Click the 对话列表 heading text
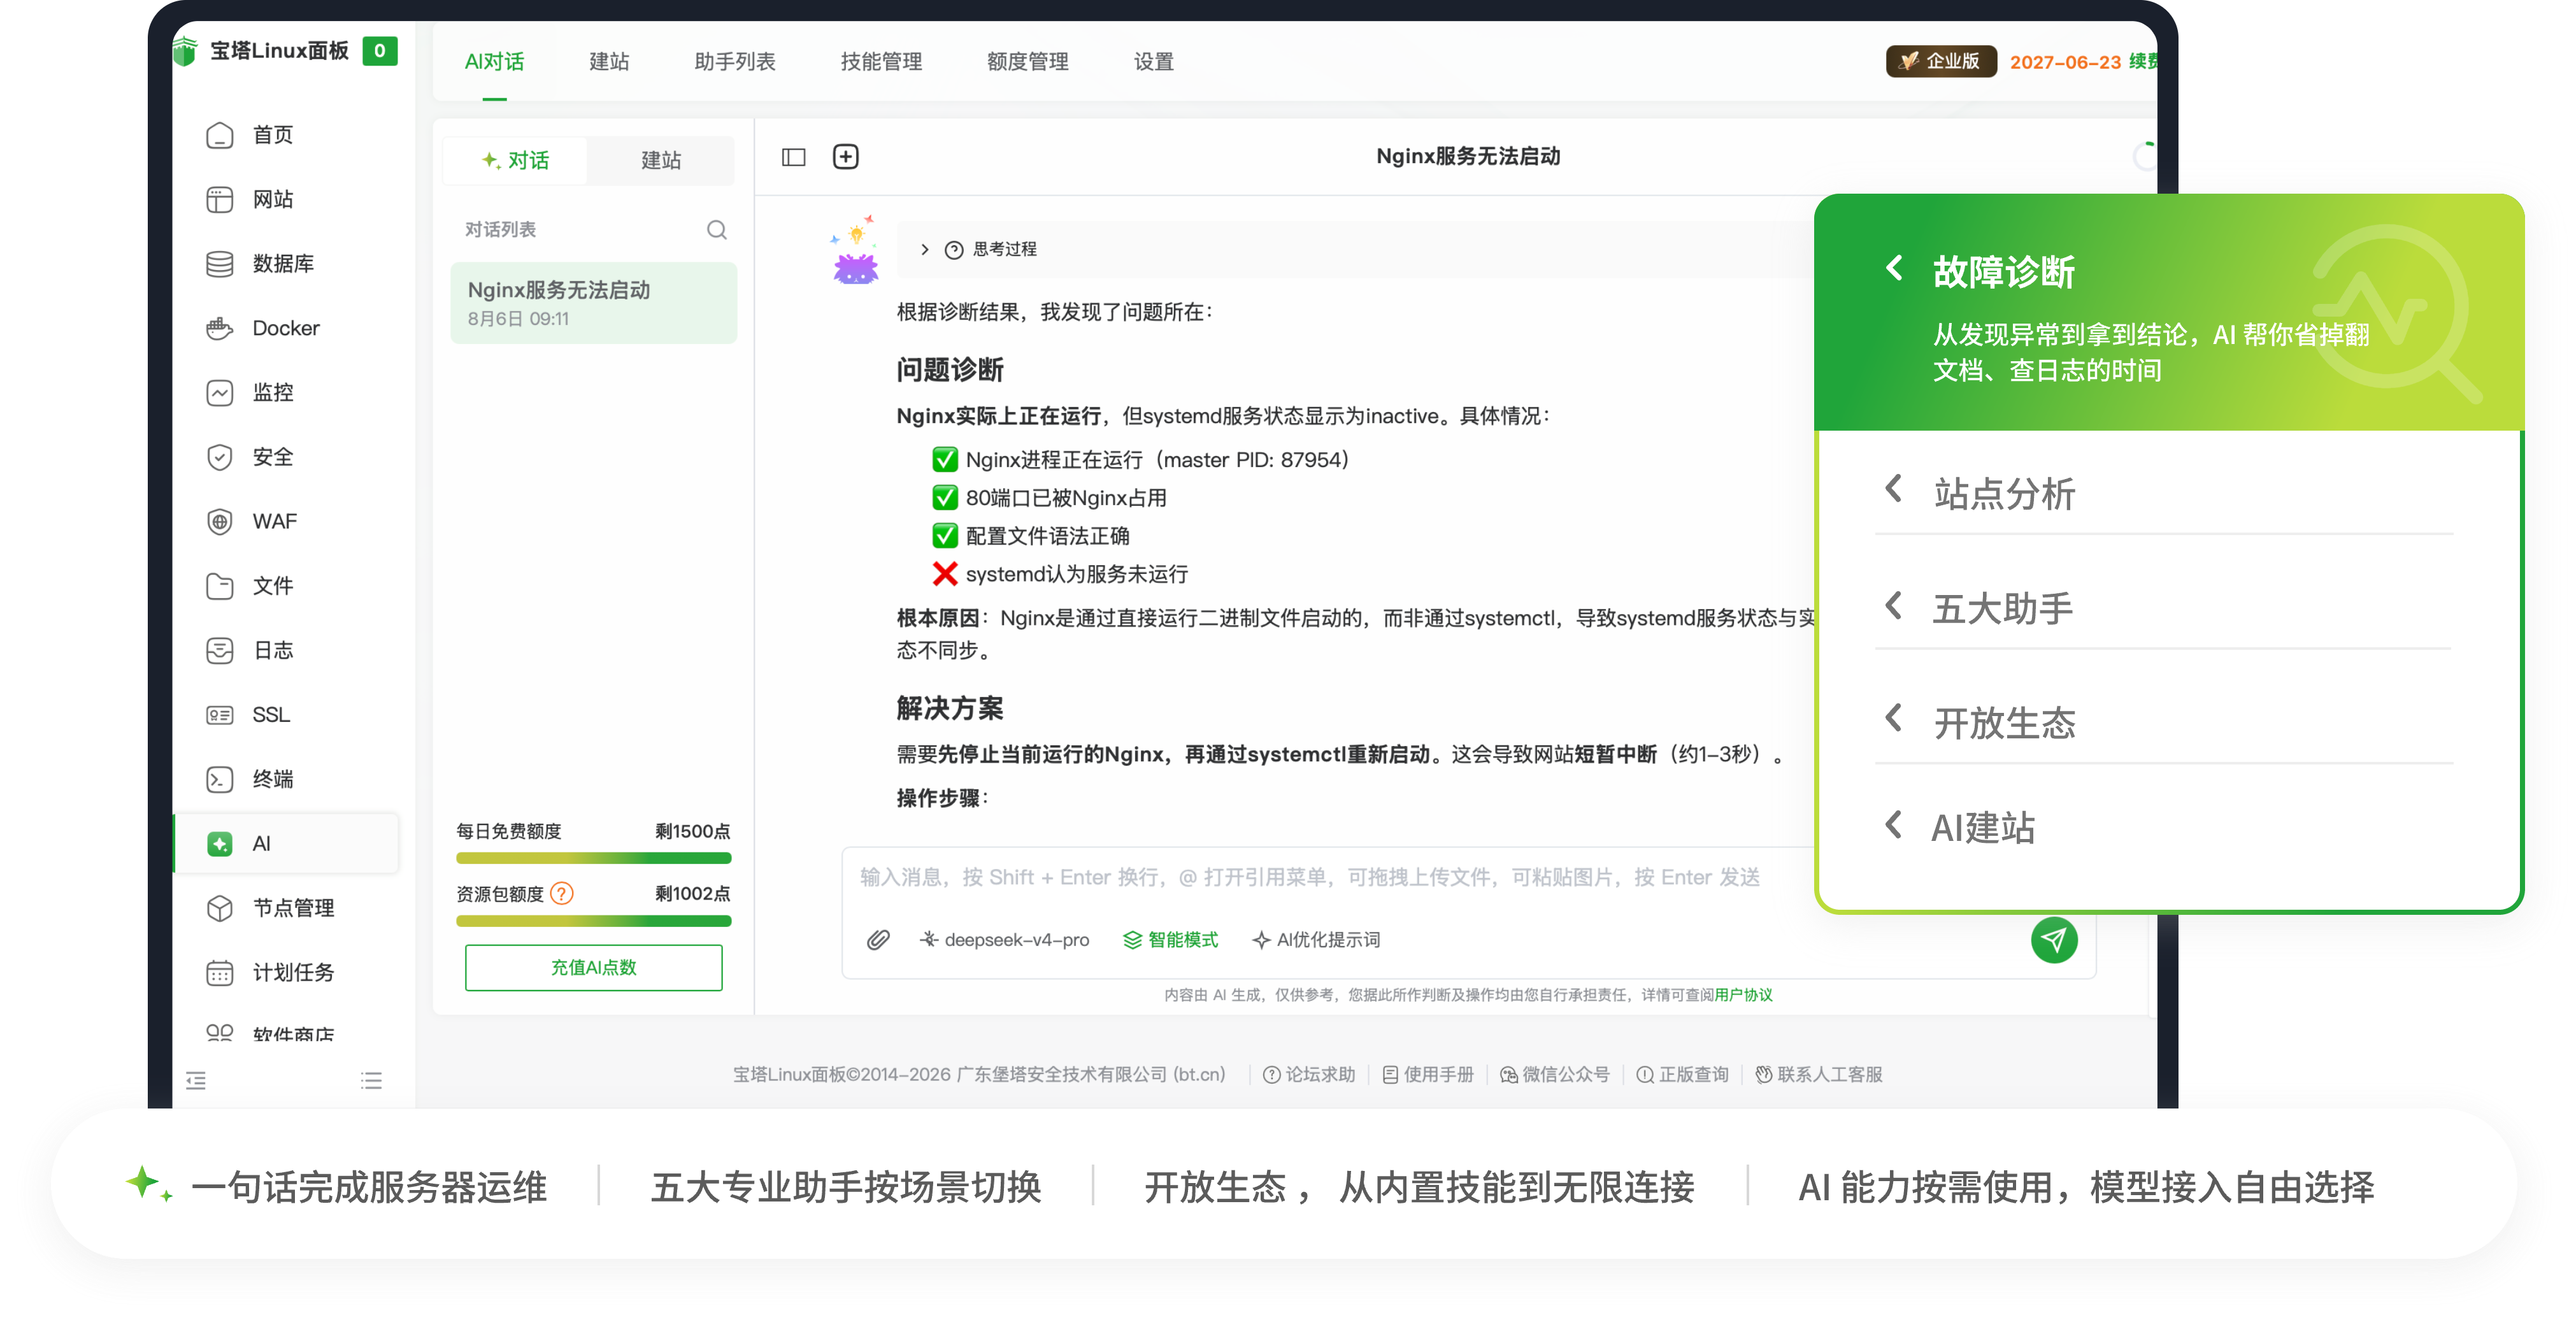Screen dimensions: 2576x1320 pos(501,230)
